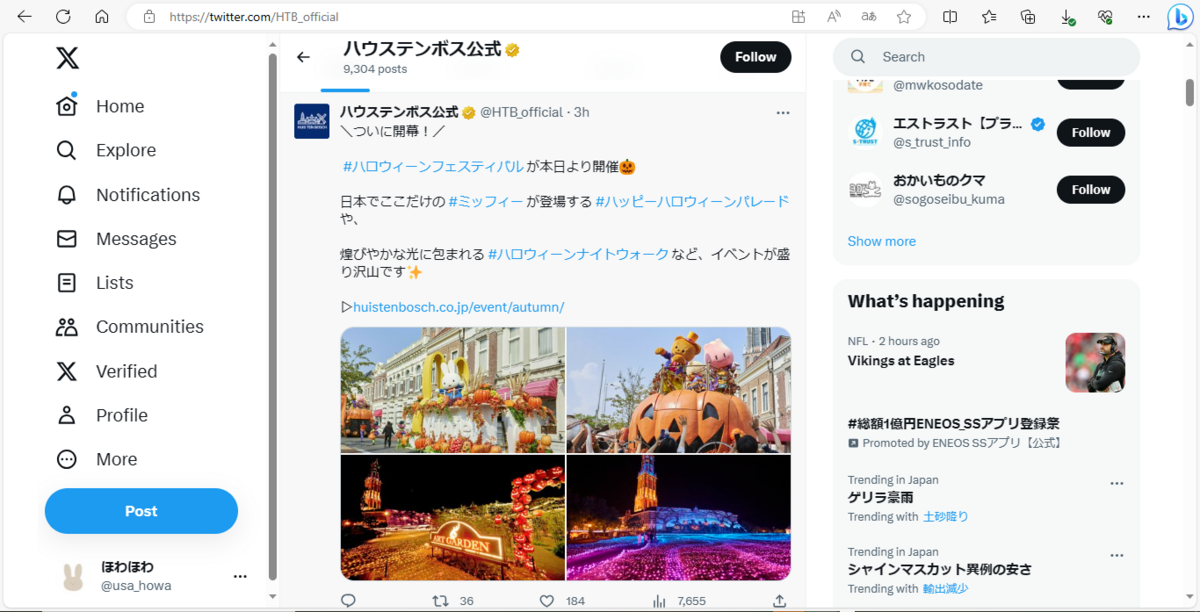Open Communities in sidebar
Viewport: 1200px width, 612px height.
(x=130, y=327)
